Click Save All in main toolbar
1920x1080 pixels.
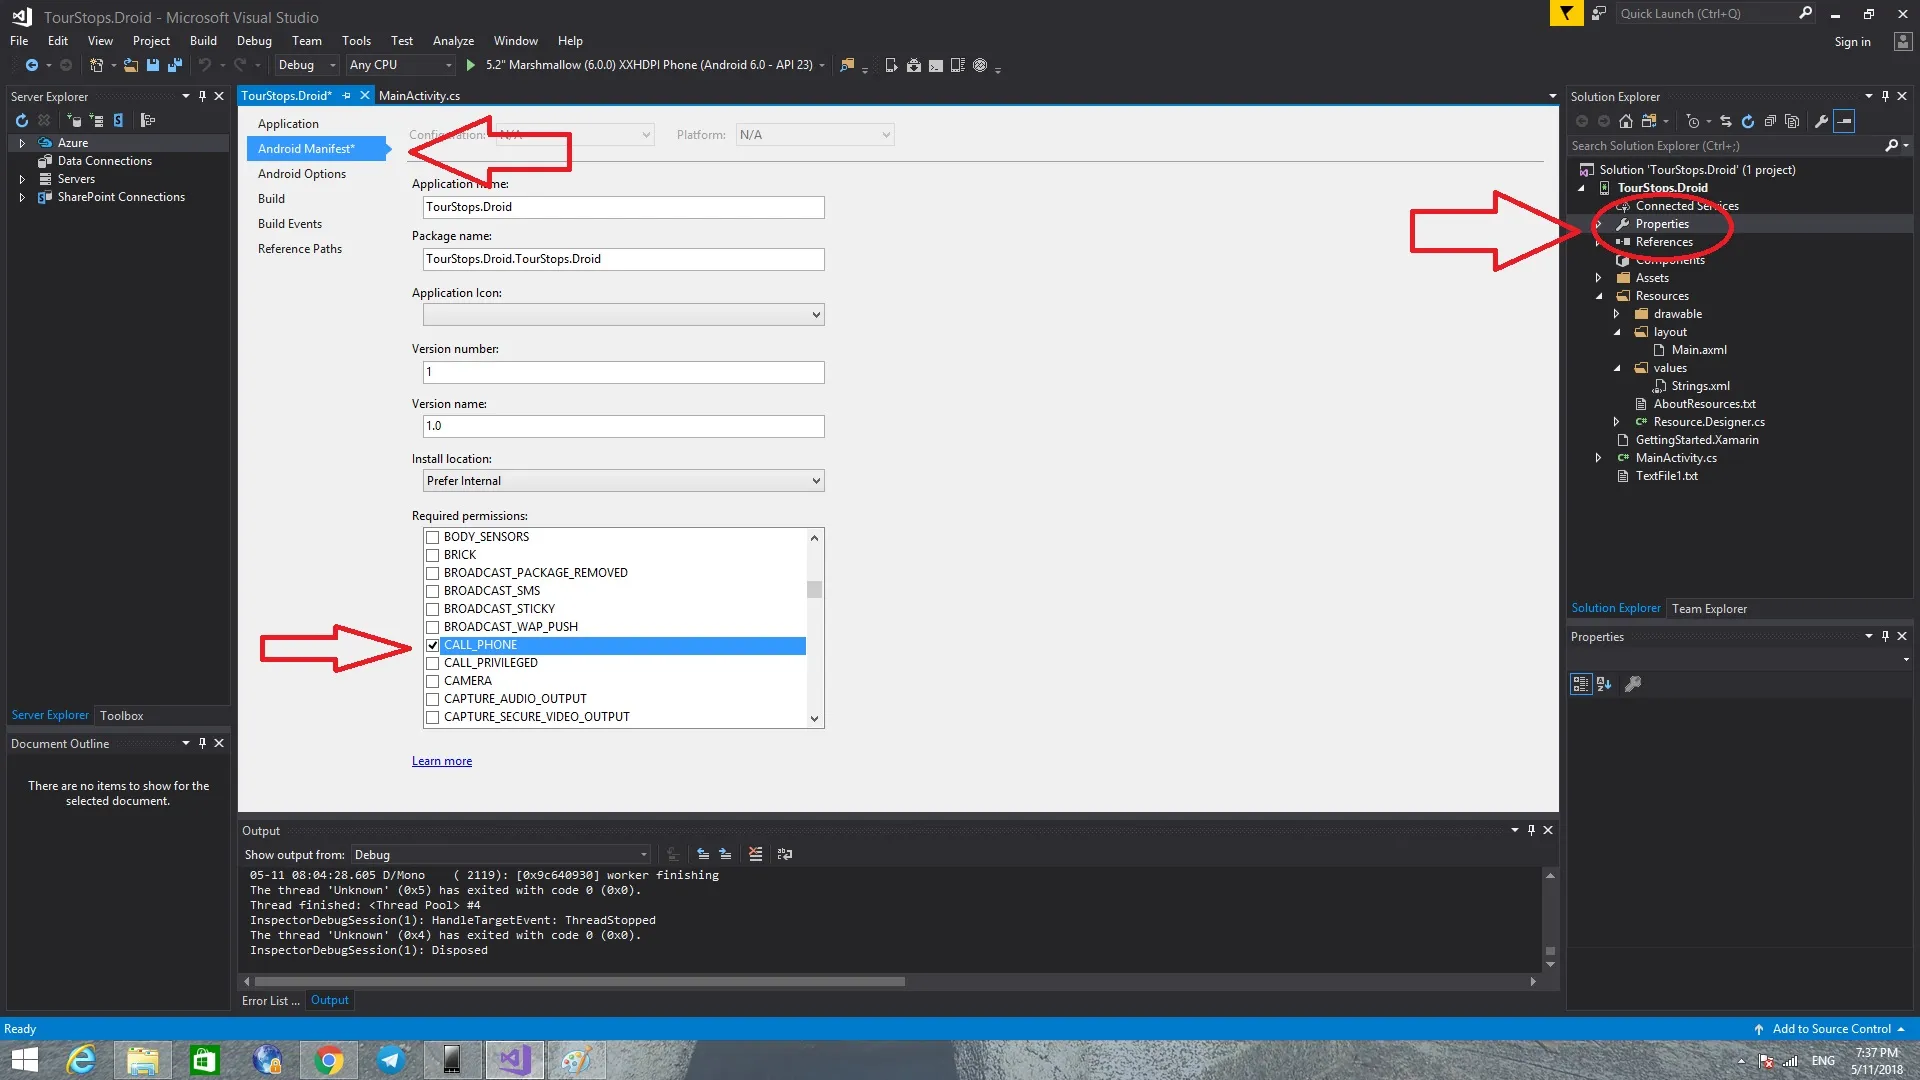click(175, 65)
